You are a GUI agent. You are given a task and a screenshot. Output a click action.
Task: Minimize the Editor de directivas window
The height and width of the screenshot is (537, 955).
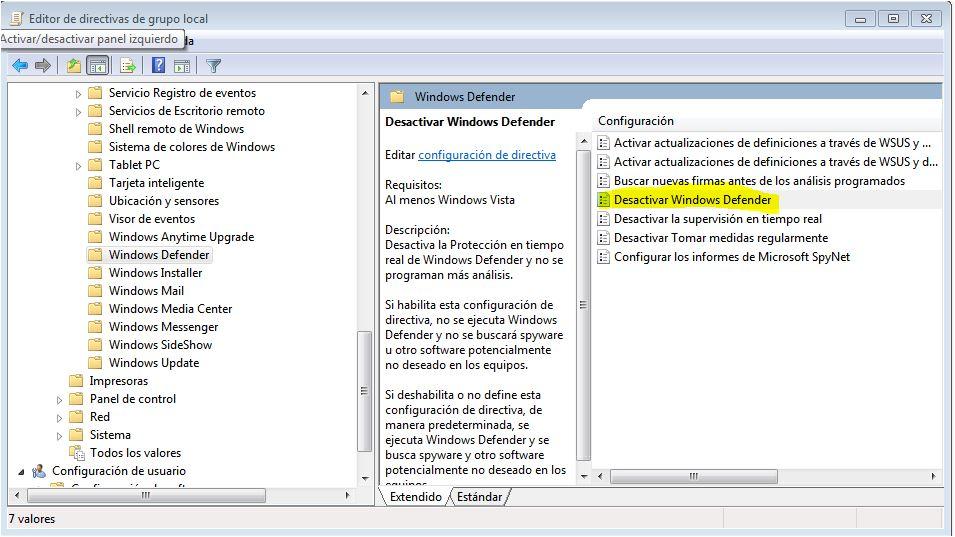[860, 19]
